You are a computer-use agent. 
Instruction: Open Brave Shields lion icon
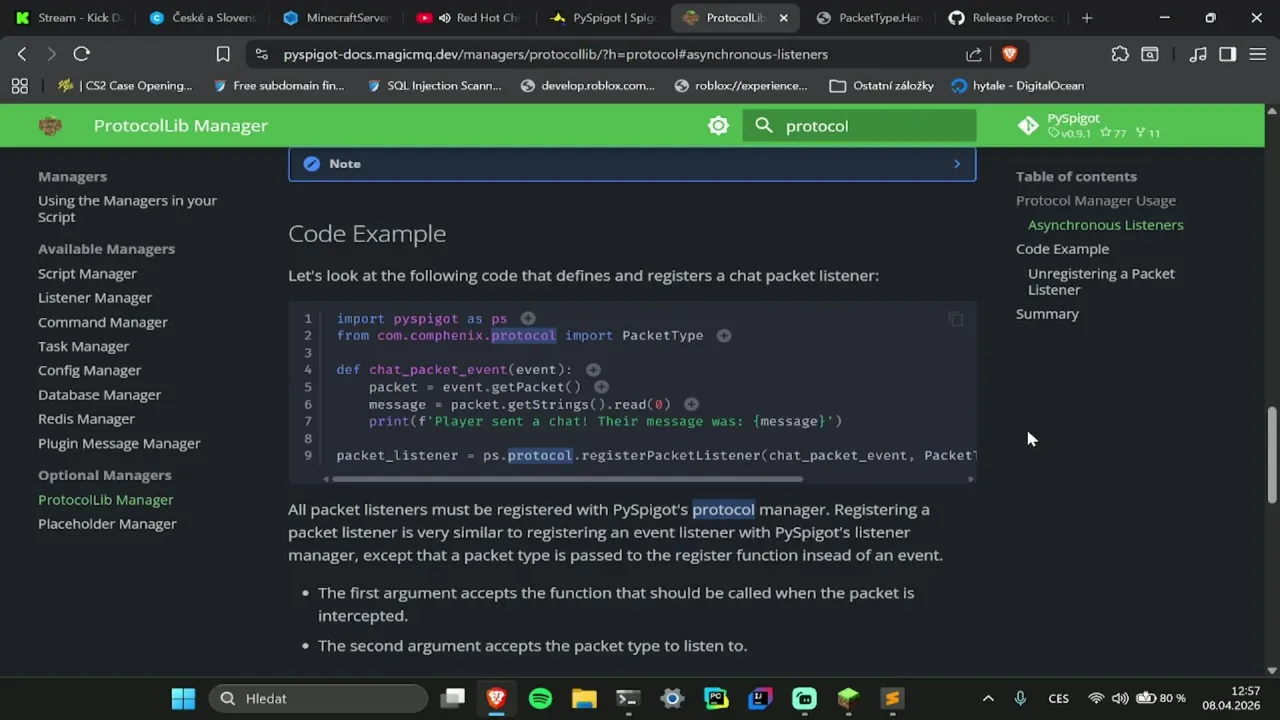(x=1009, y=54)
